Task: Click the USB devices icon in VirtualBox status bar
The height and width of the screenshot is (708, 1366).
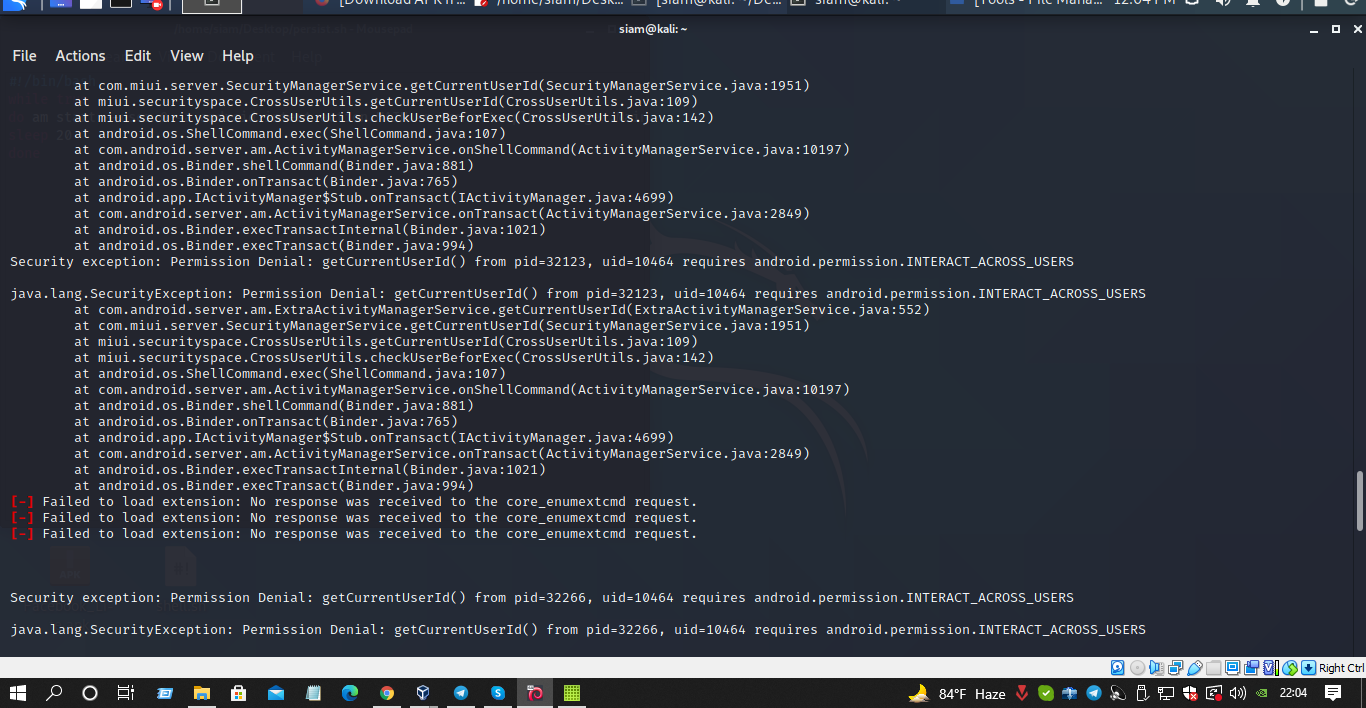Action: point(1196,667)
